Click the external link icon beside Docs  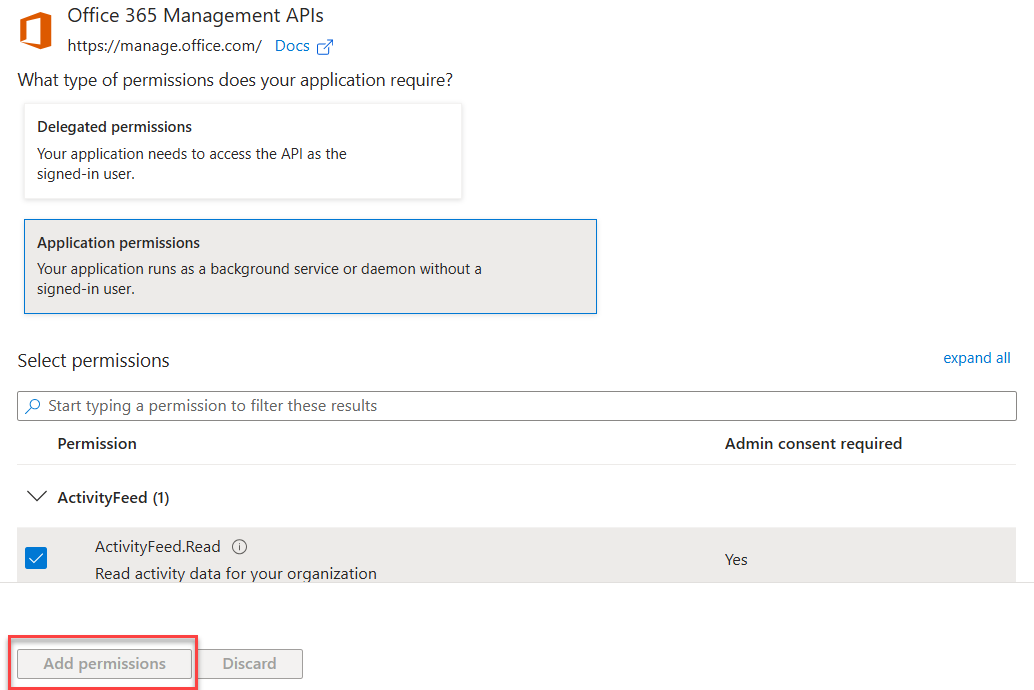[325, 47]
